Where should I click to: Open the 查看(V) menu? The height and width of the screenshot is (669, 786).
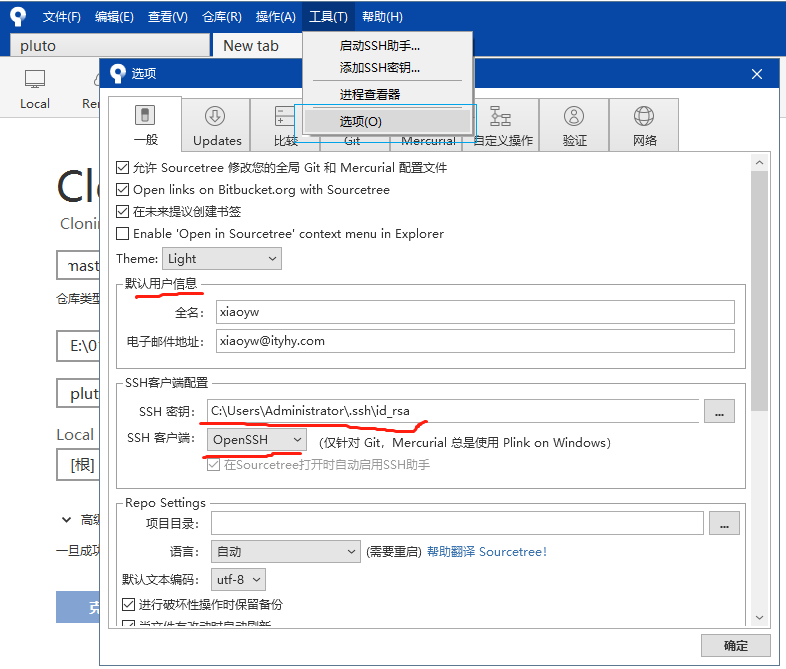167,17
